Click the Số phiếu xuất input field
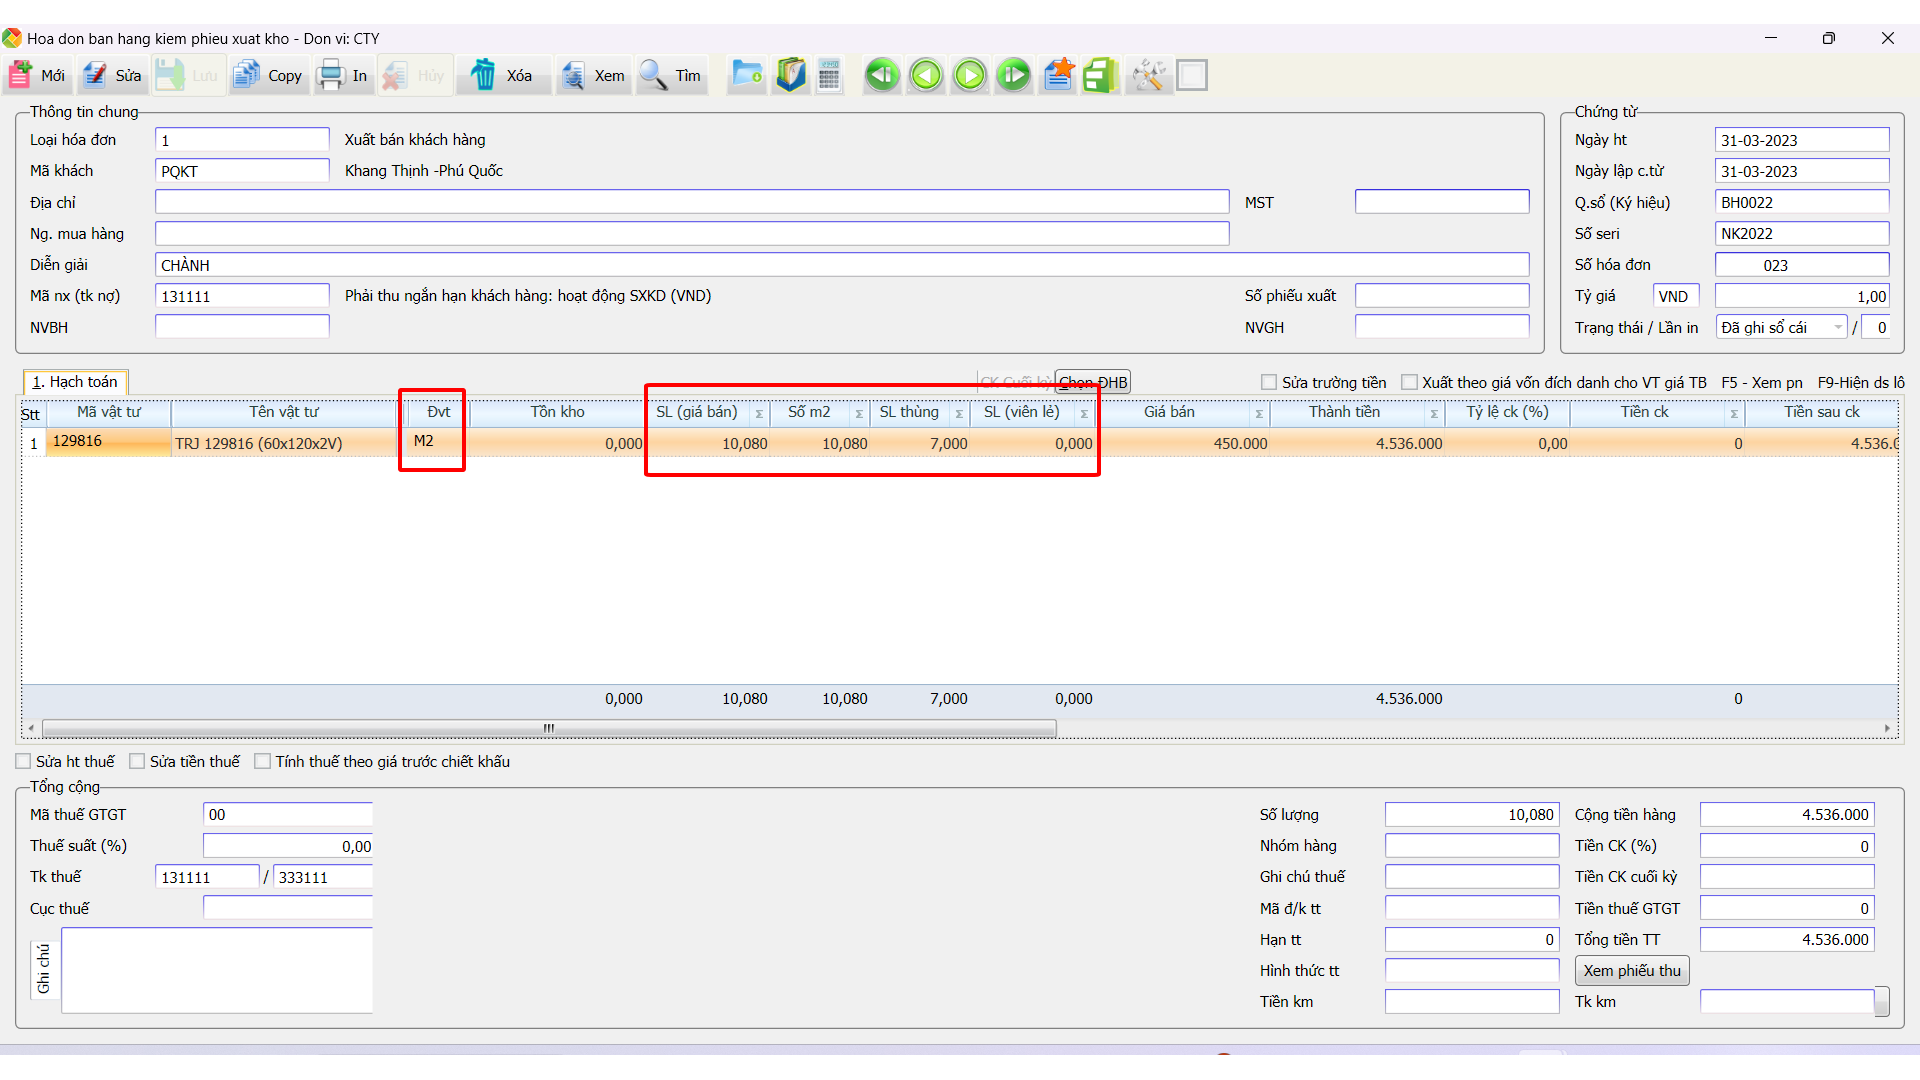 (x=1442, y=296)
